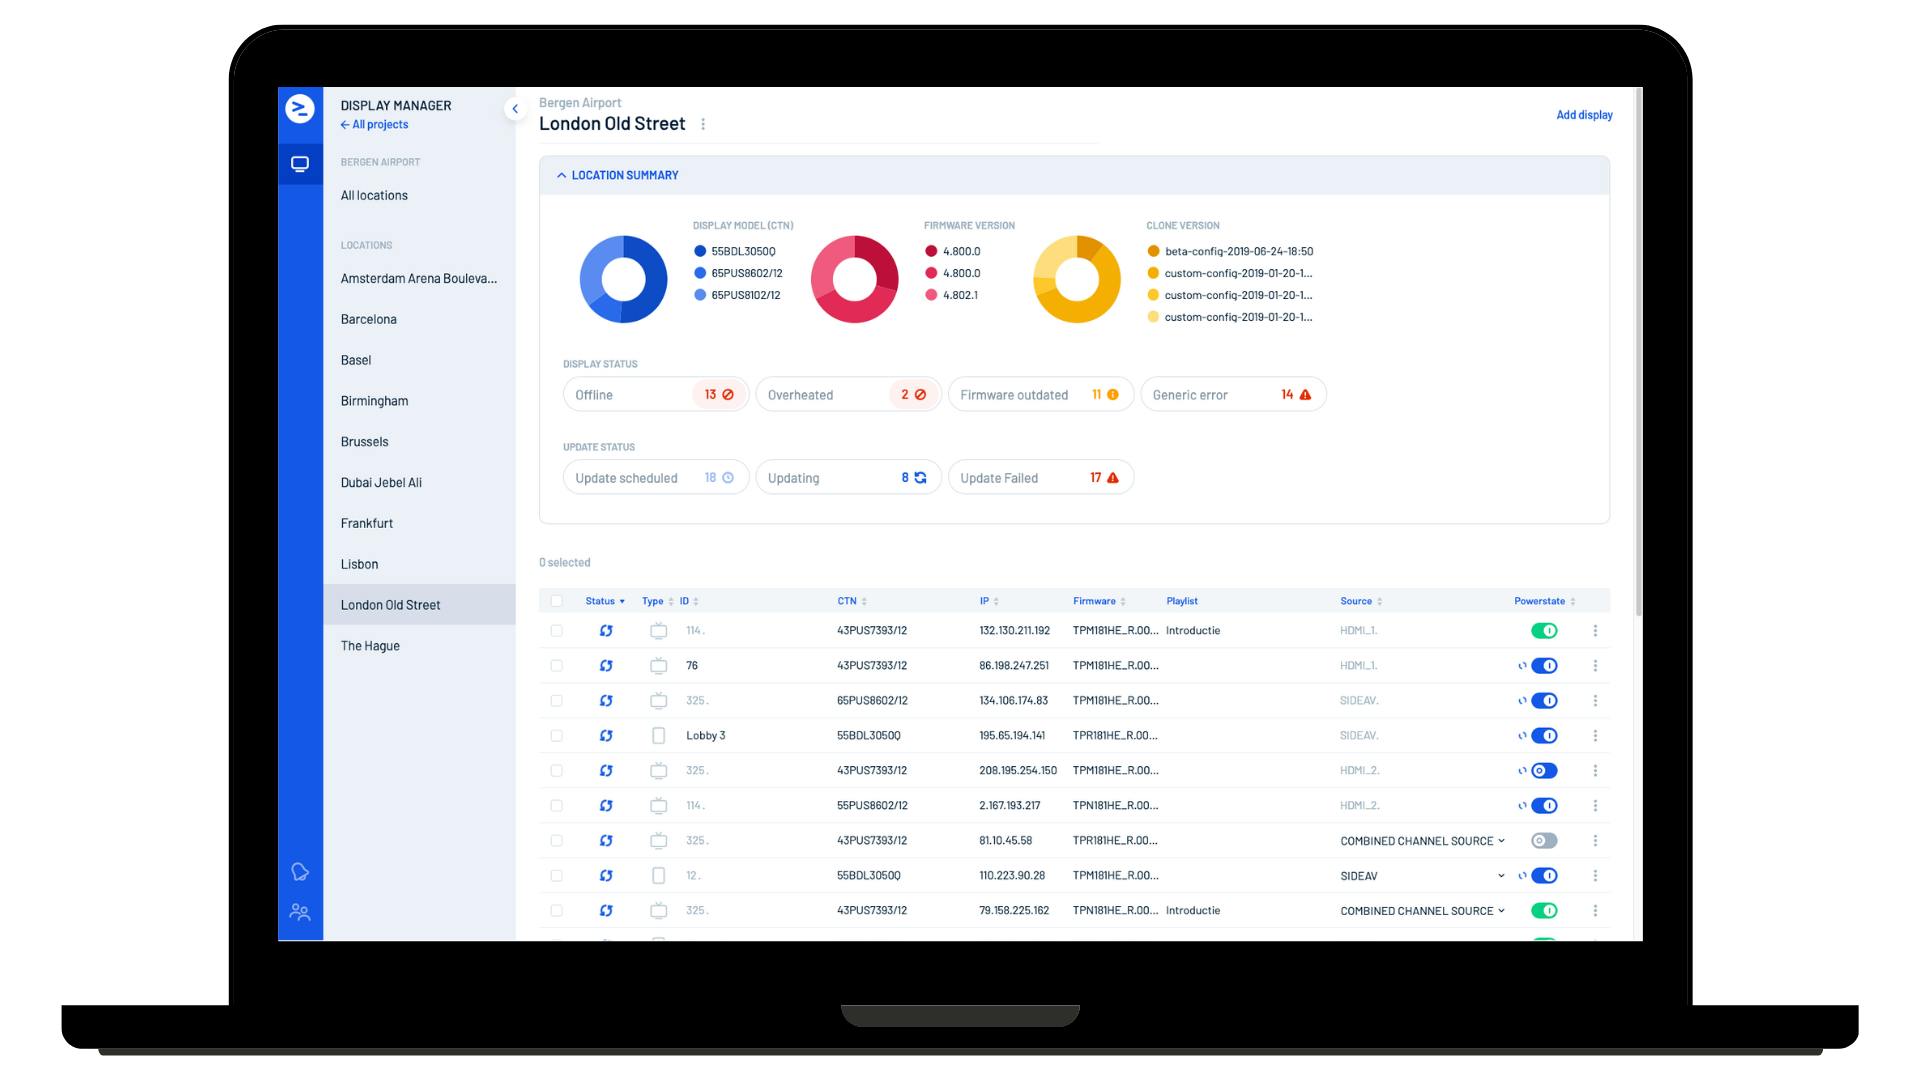Click the Display Manager sidebar icon
The height and width of the screenshot is (1080, 1920).
tap(299, 164)
